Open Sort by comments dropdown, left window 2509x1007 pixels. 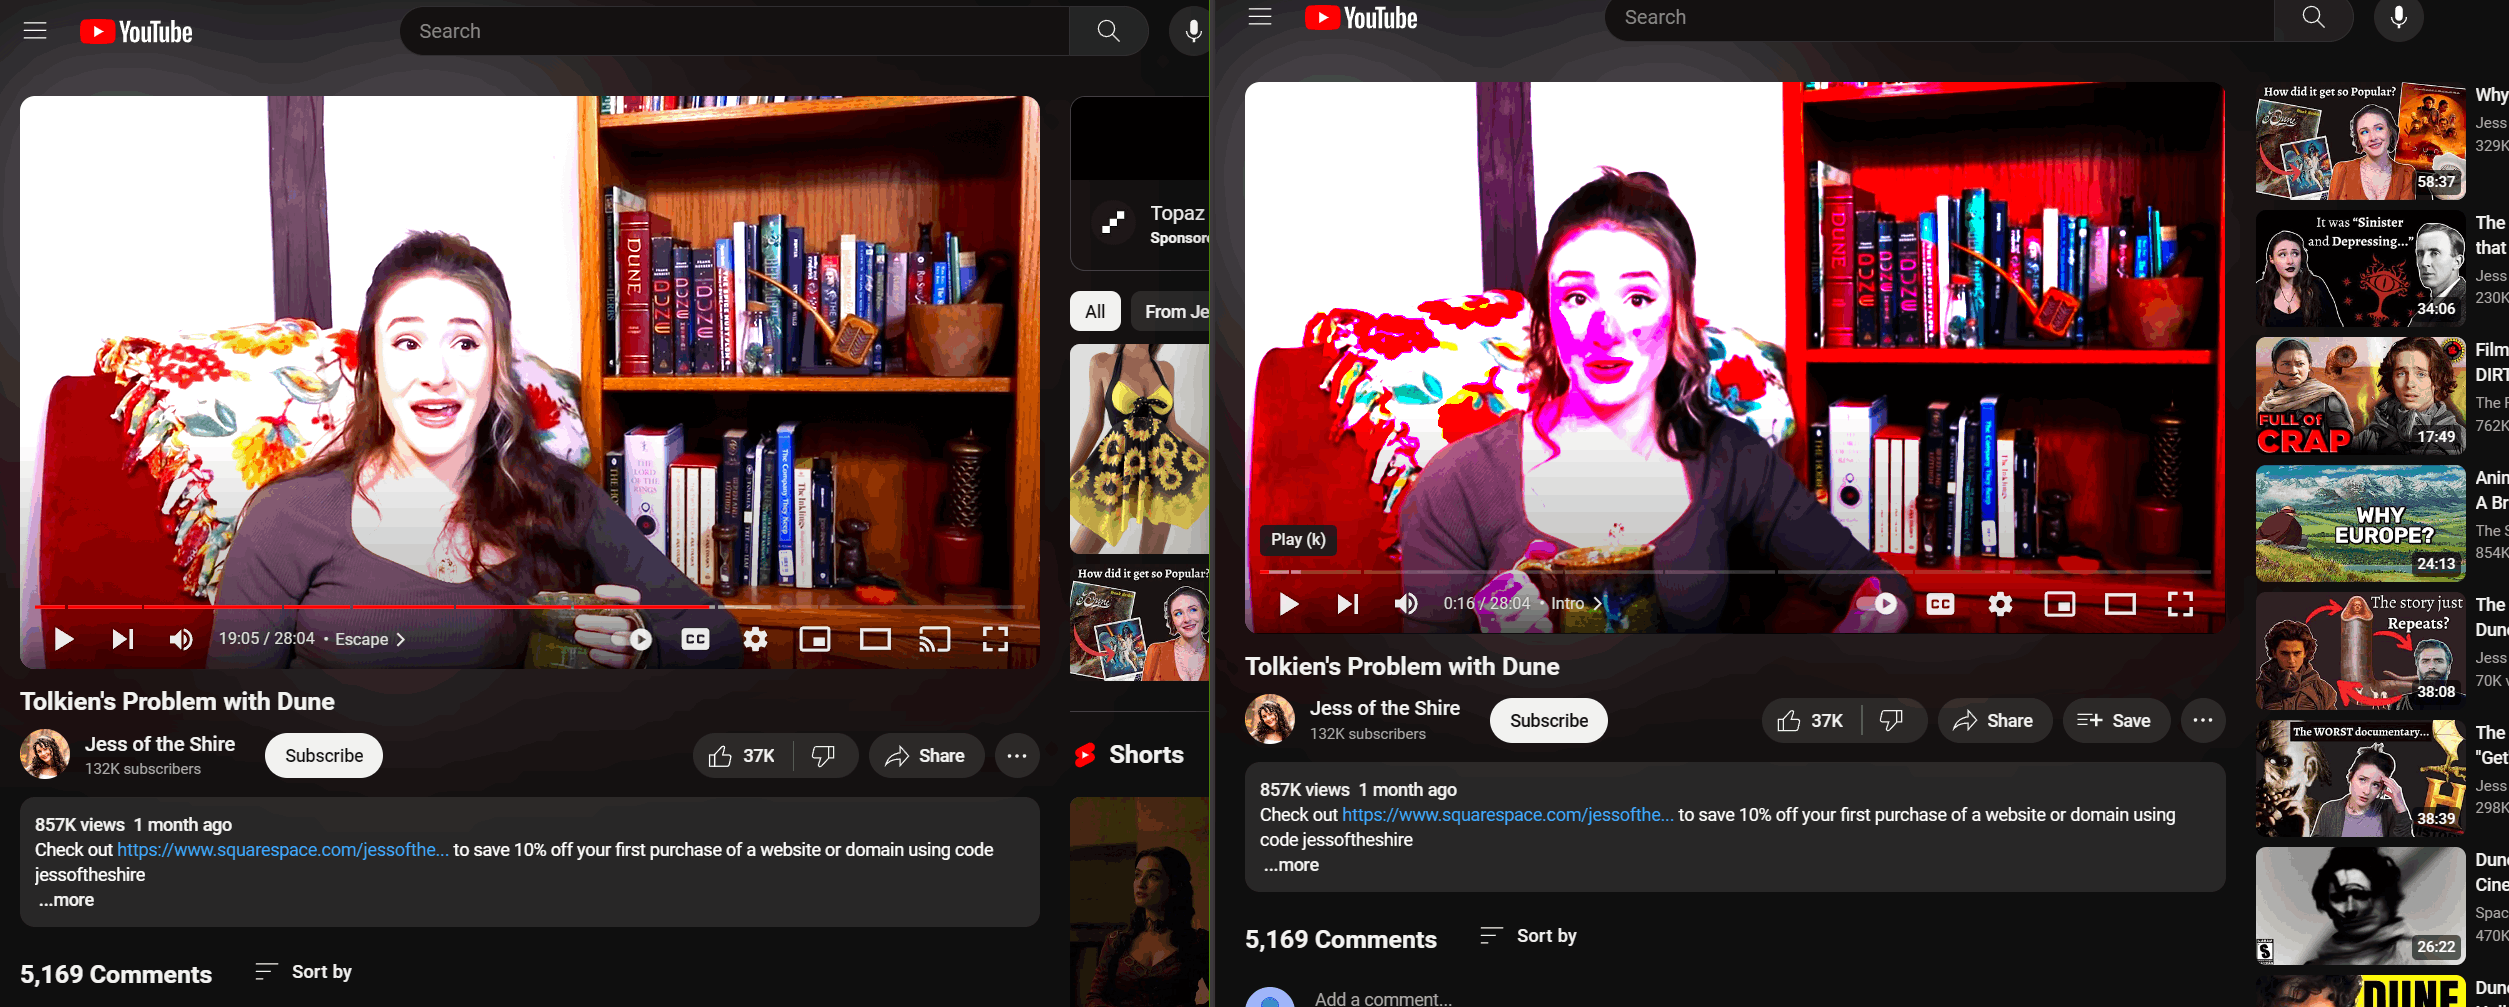303,972
